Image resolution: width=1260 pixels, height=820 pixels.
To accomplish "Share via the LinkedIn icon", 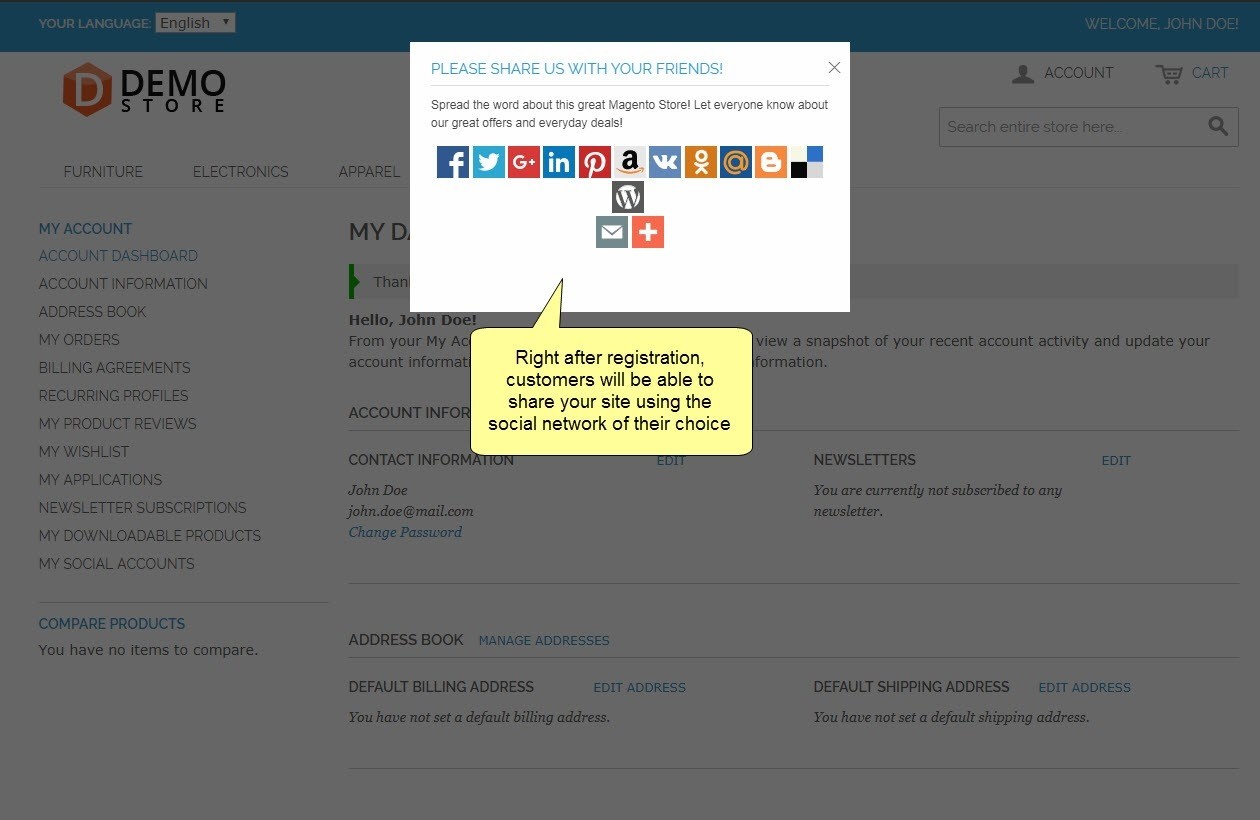I will (559, 162).
